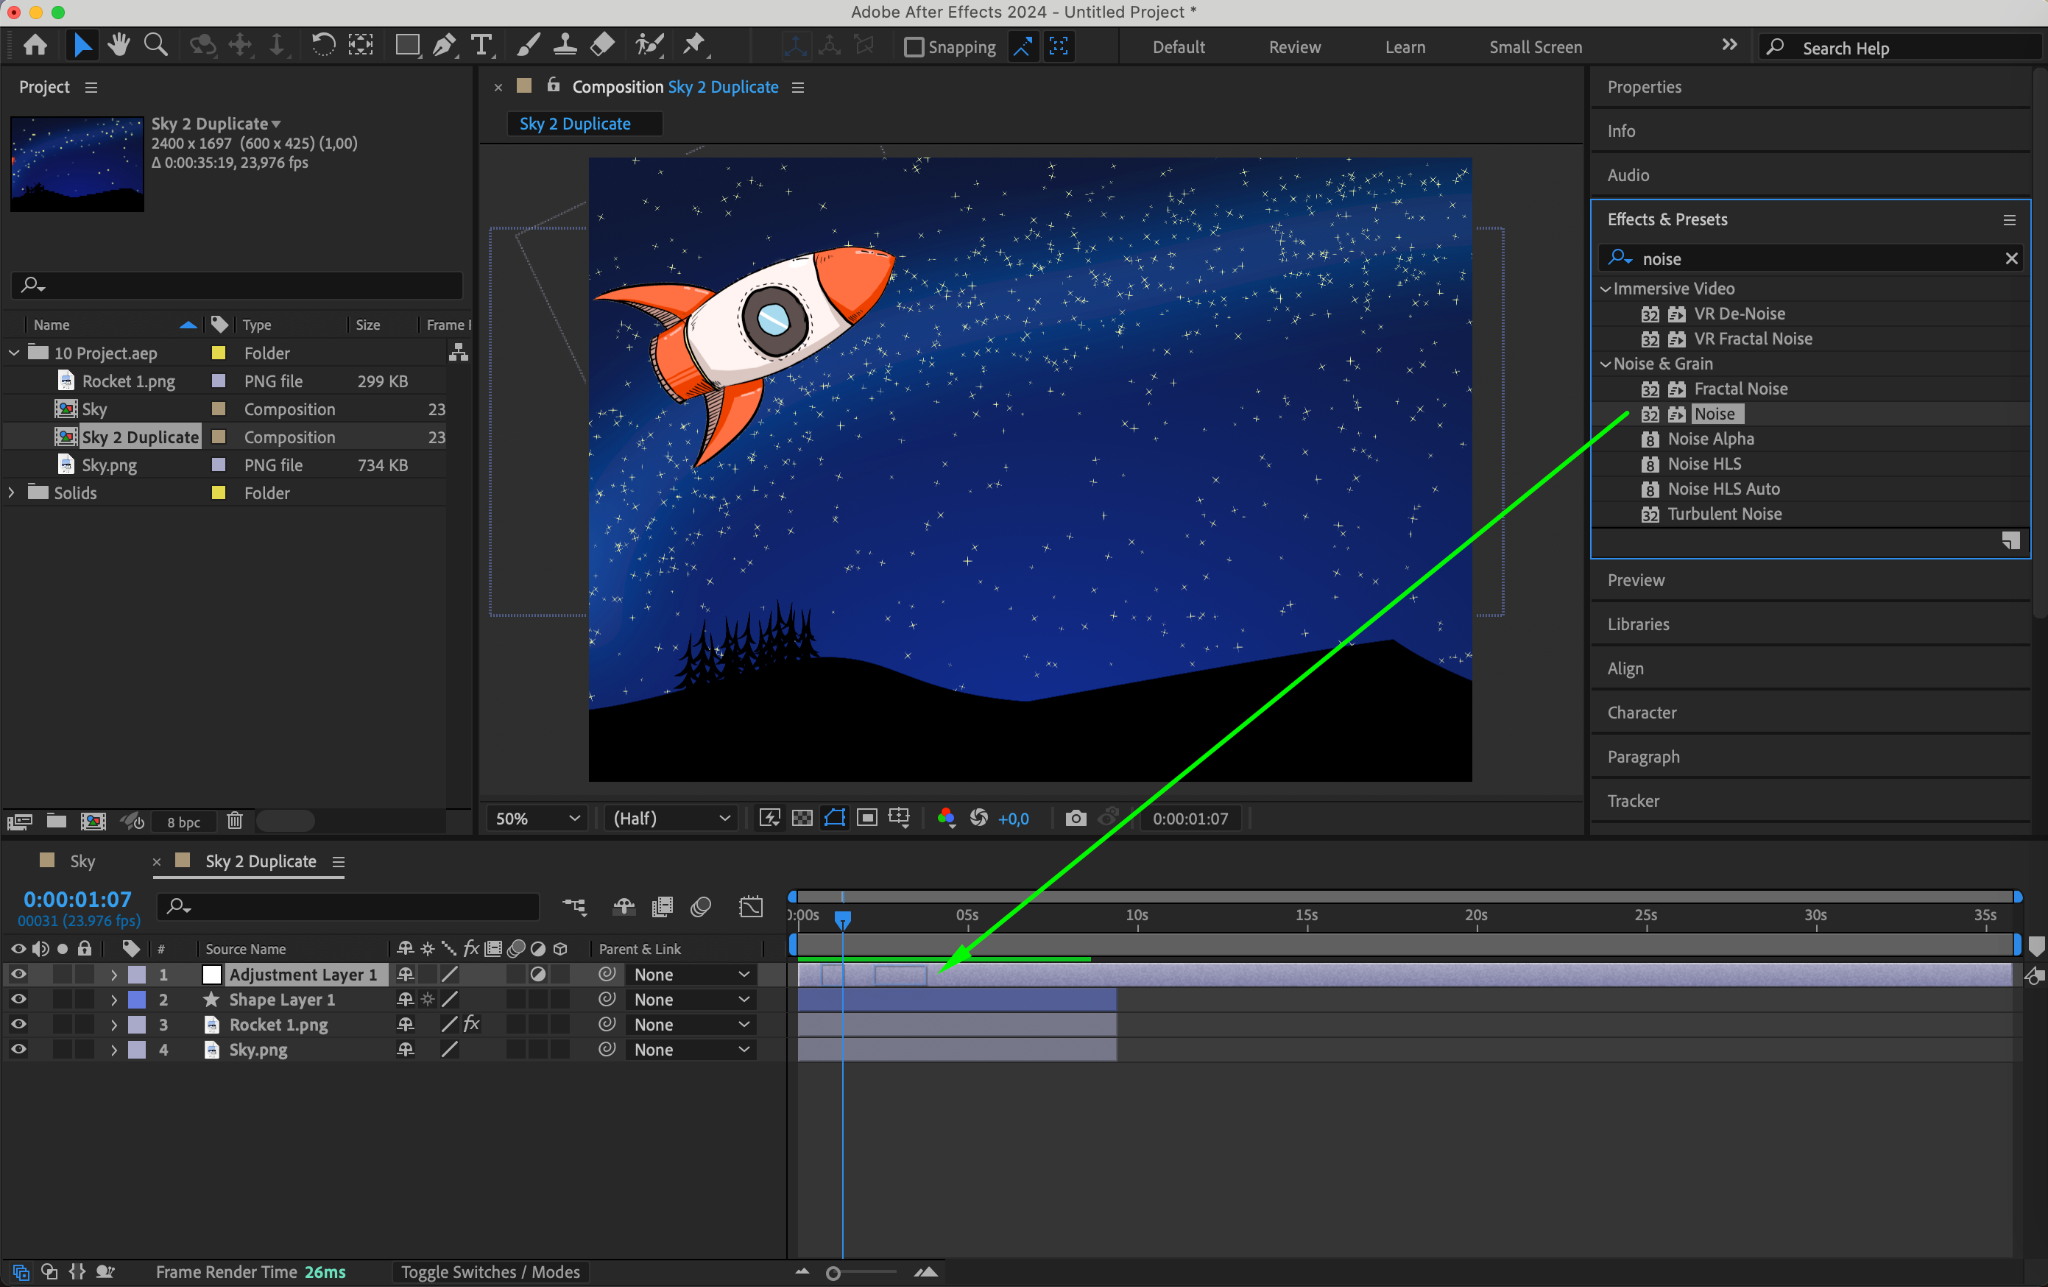Image resolution: width=2048 pixels, height=1287 pixels.
Task: Delete selected item with trash icon
Action: [x=235, y=821]
